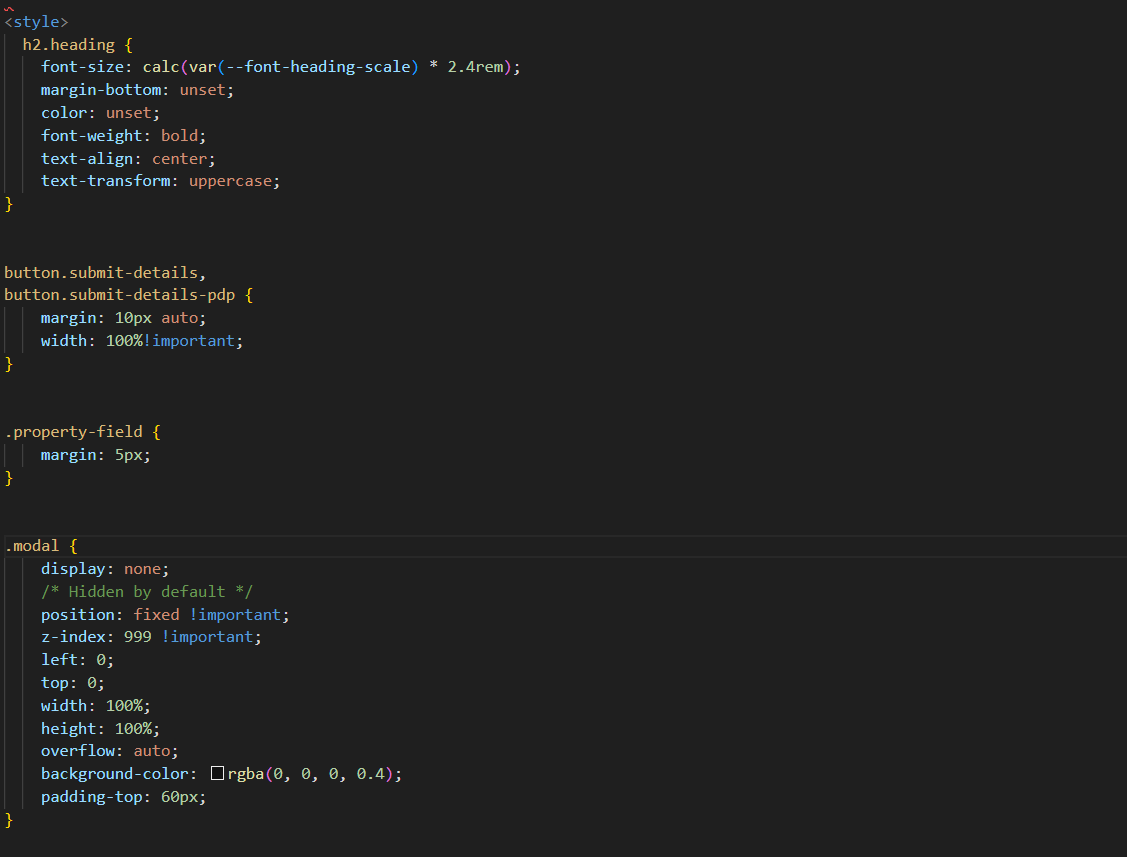Click the 999 z-index value
The width and height of the screenshot is (1127, 857).
click(138, 637)
